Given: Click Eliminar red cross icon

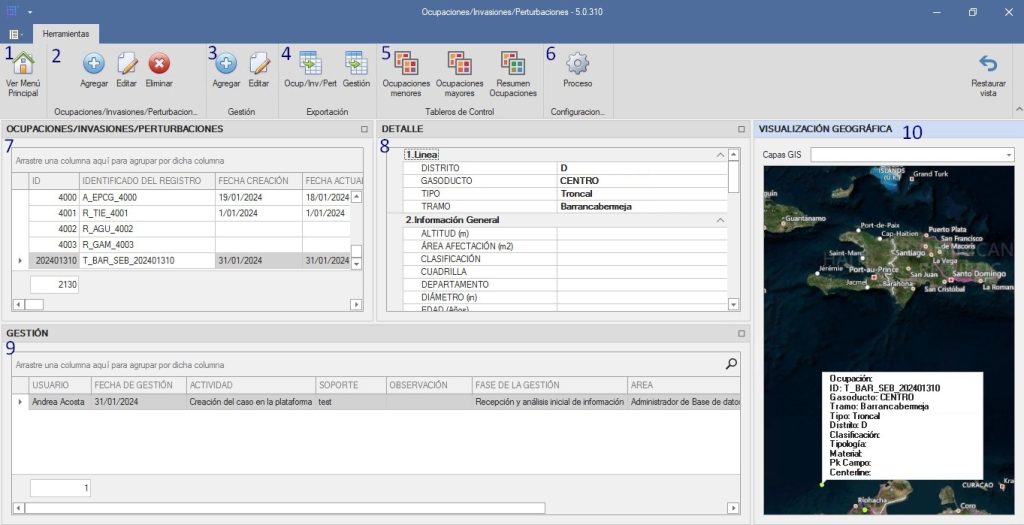Looking at the screenshot, I should pos(159,65).
